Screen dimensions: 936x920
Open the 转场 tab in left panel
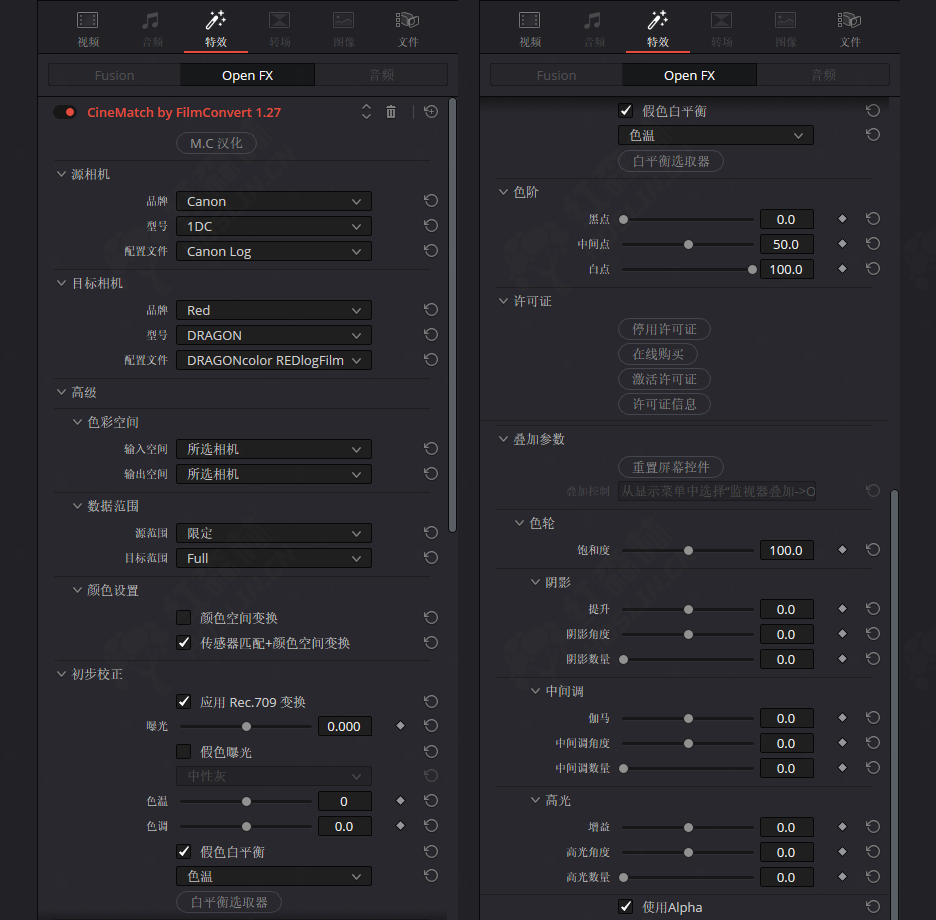(279, 29)
